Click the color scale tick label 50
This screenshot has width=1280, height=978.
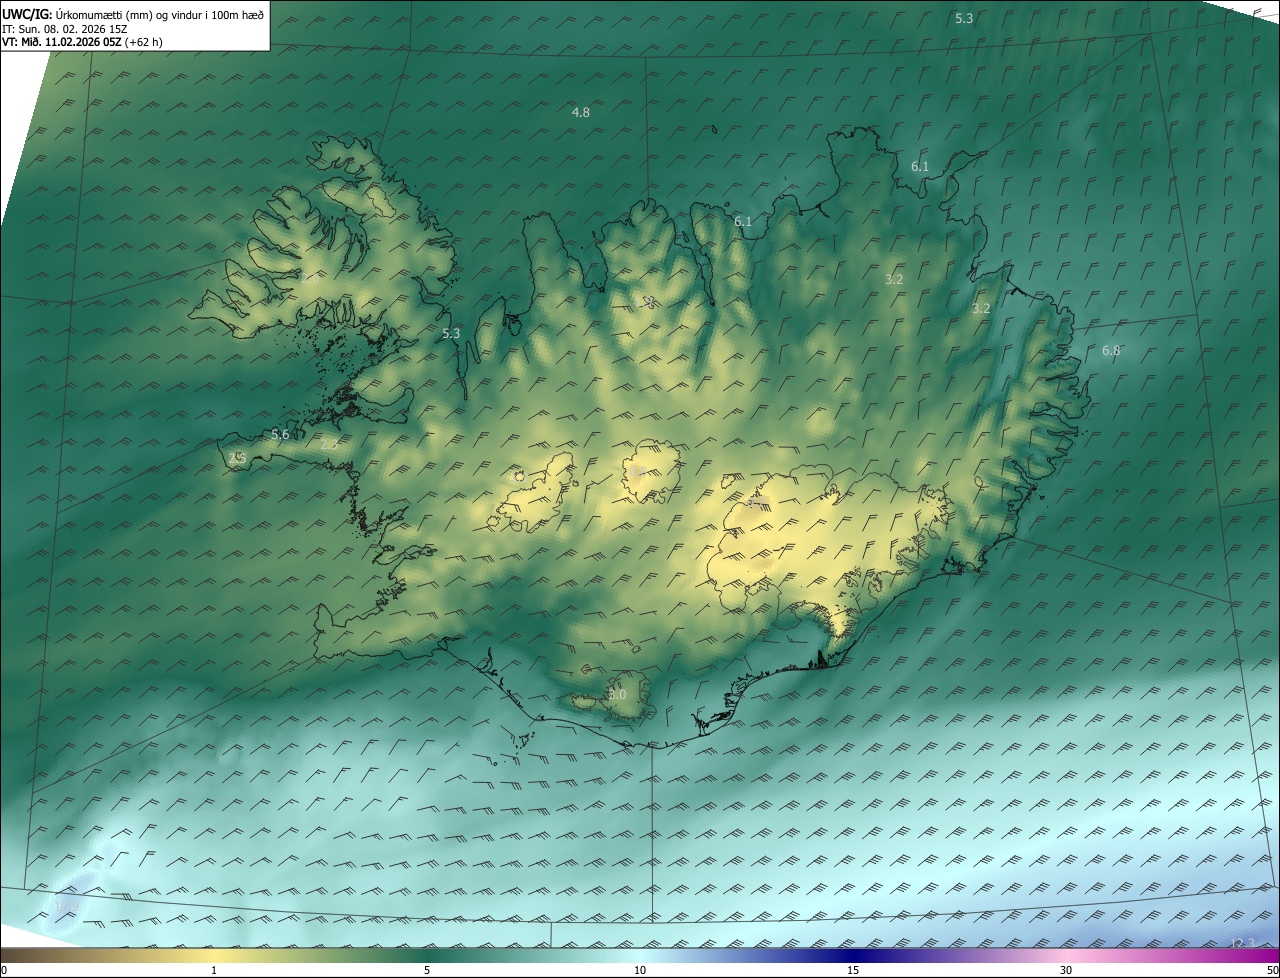[1272, 970]
